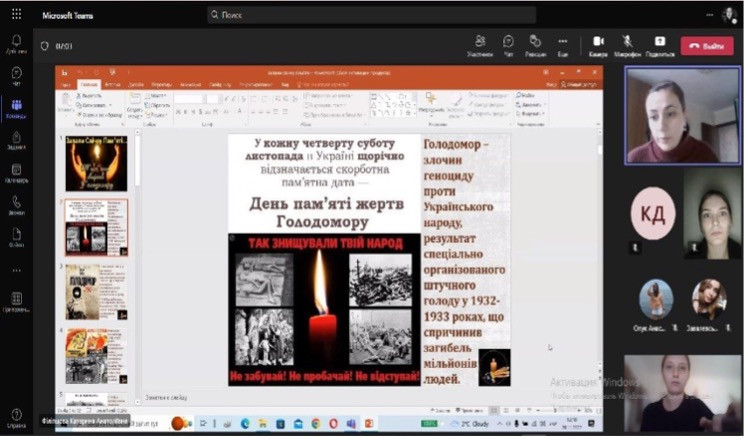The image size is (748, 440).
Task: Open the Chat section in Teams sidebar
Action: point(16,75)
